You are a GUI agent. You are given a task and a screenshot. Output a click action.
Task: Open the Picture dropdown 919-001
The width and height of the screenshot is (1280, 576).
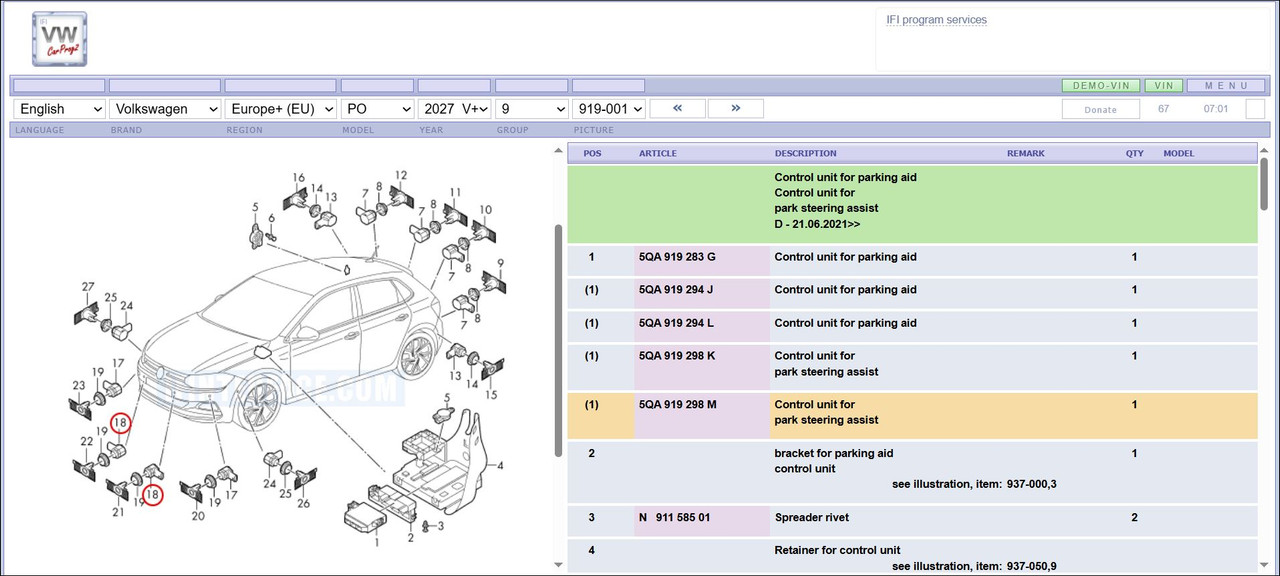tap(609, 108)
